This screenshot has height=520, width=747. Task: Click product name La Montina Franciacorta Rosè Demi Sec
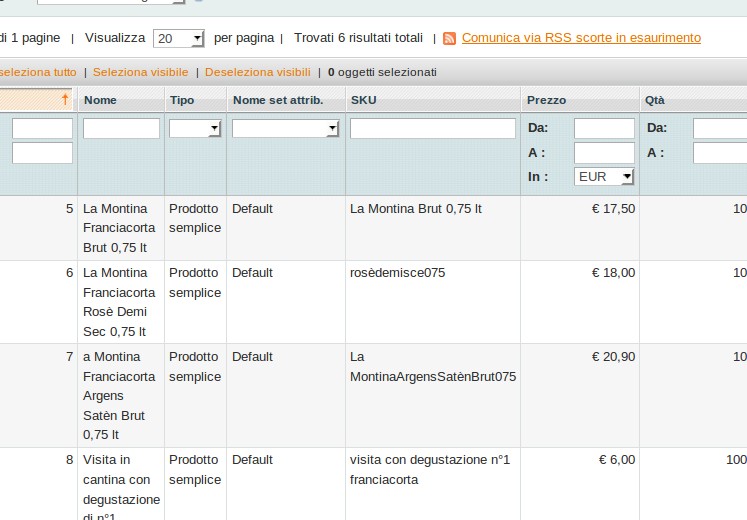[x=119, y=302]
